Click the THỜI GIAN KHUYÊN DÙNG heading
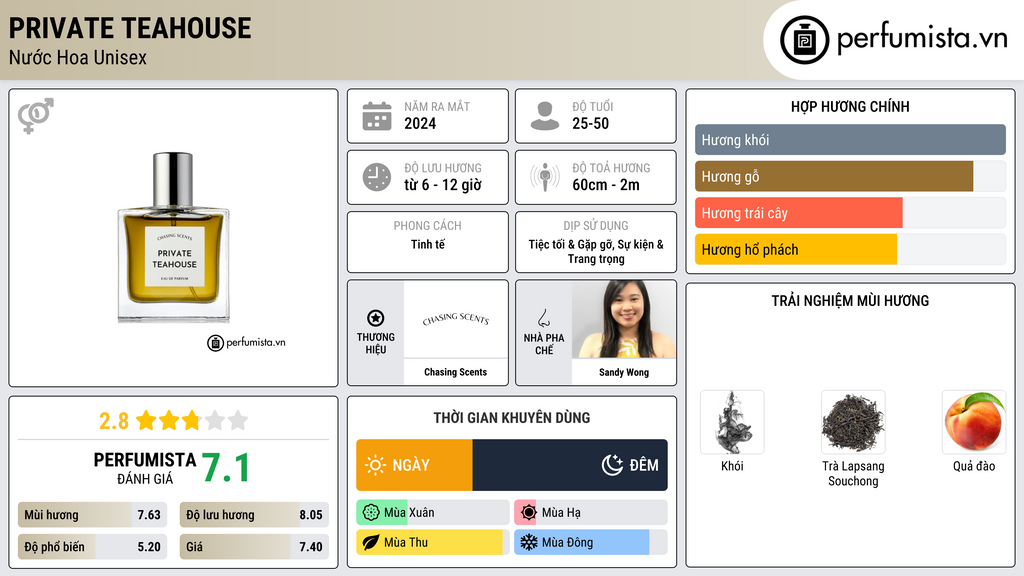Viewport: 1024px width, 576px height. pos(512,418)
